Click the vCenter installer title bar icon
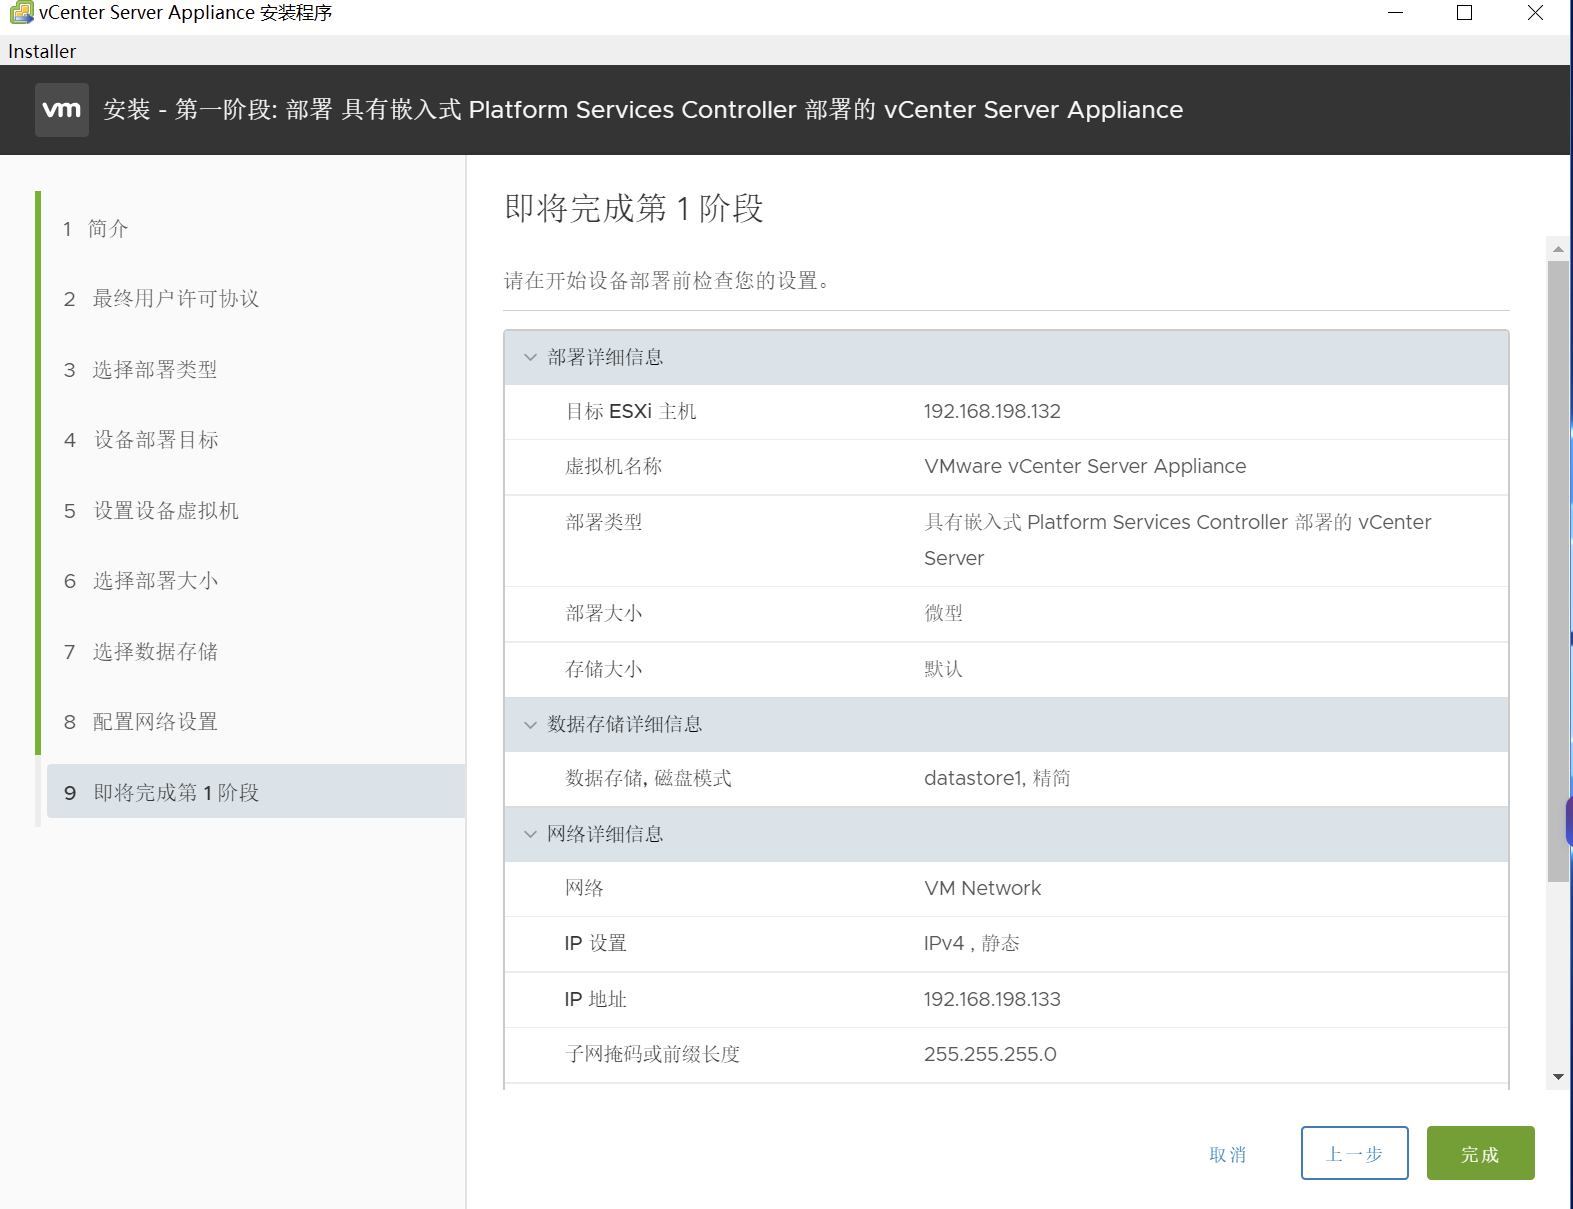 [21, 13]
